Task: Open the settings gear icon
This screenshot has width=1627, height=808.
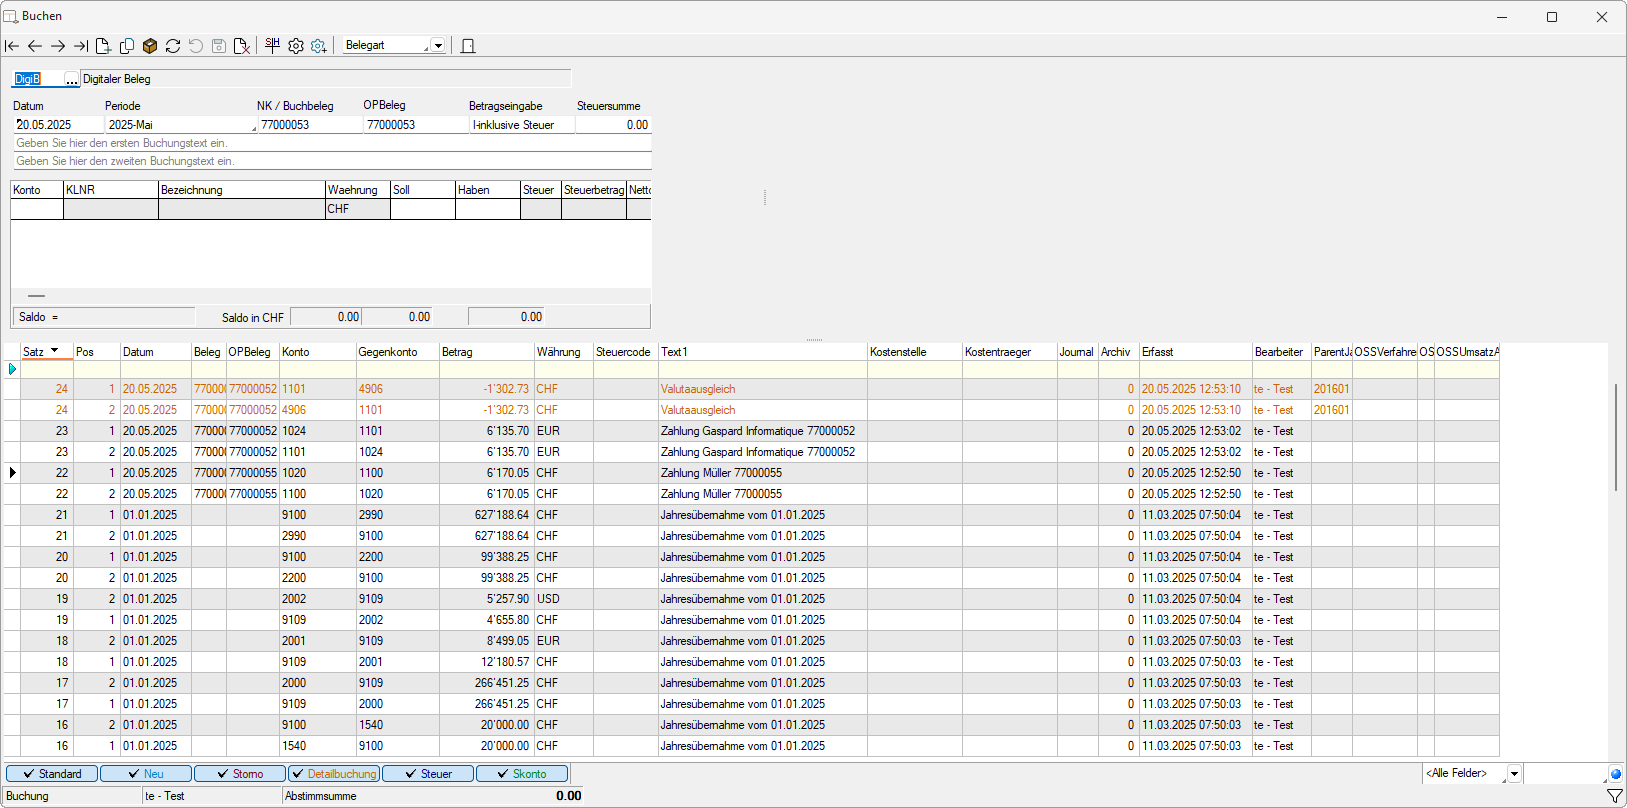Action: [296, 46]
